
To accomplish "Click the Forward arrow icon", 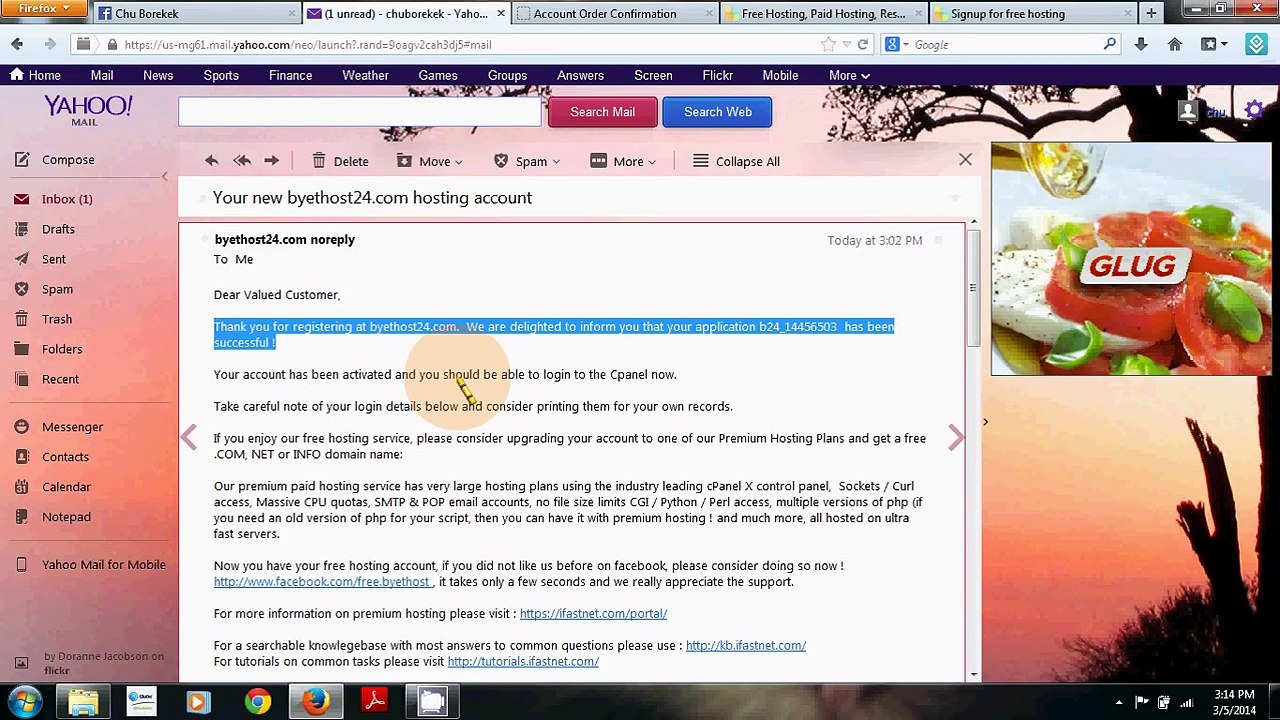I will [x=271, y=161].
